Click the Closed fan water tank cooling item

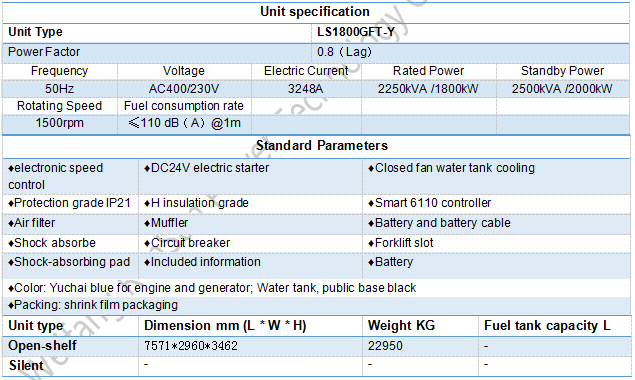(x=451, y=168)
